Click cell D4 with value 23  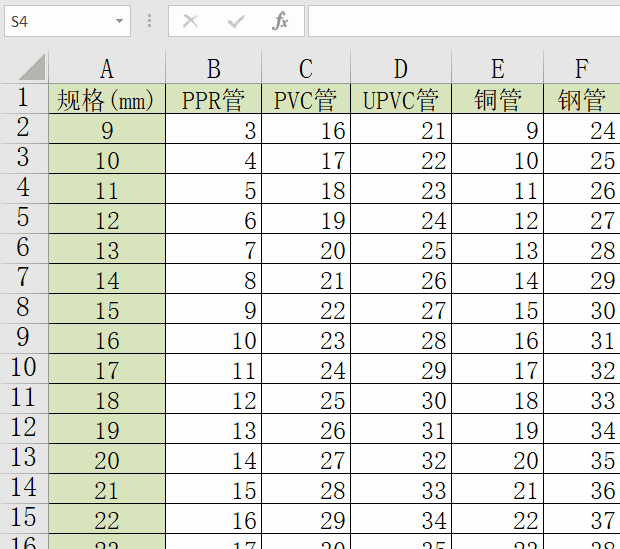401,189
